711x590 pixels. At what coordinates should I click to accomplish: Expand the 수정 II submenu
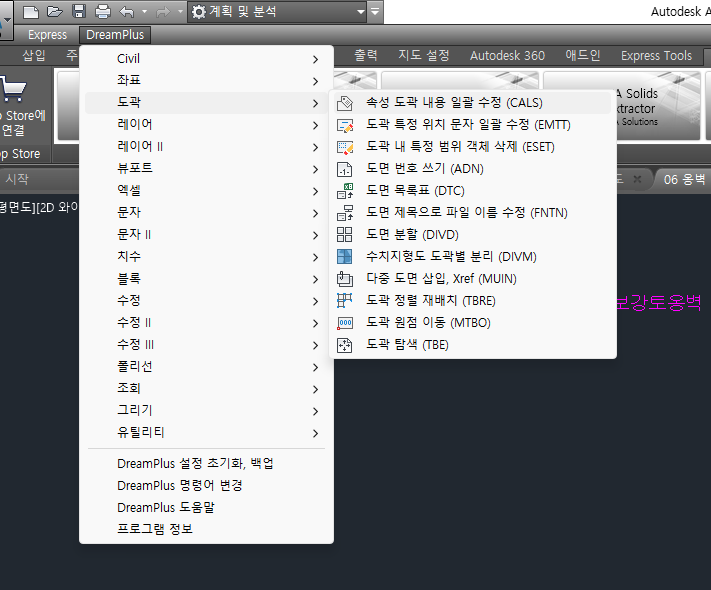coord(206,323)
